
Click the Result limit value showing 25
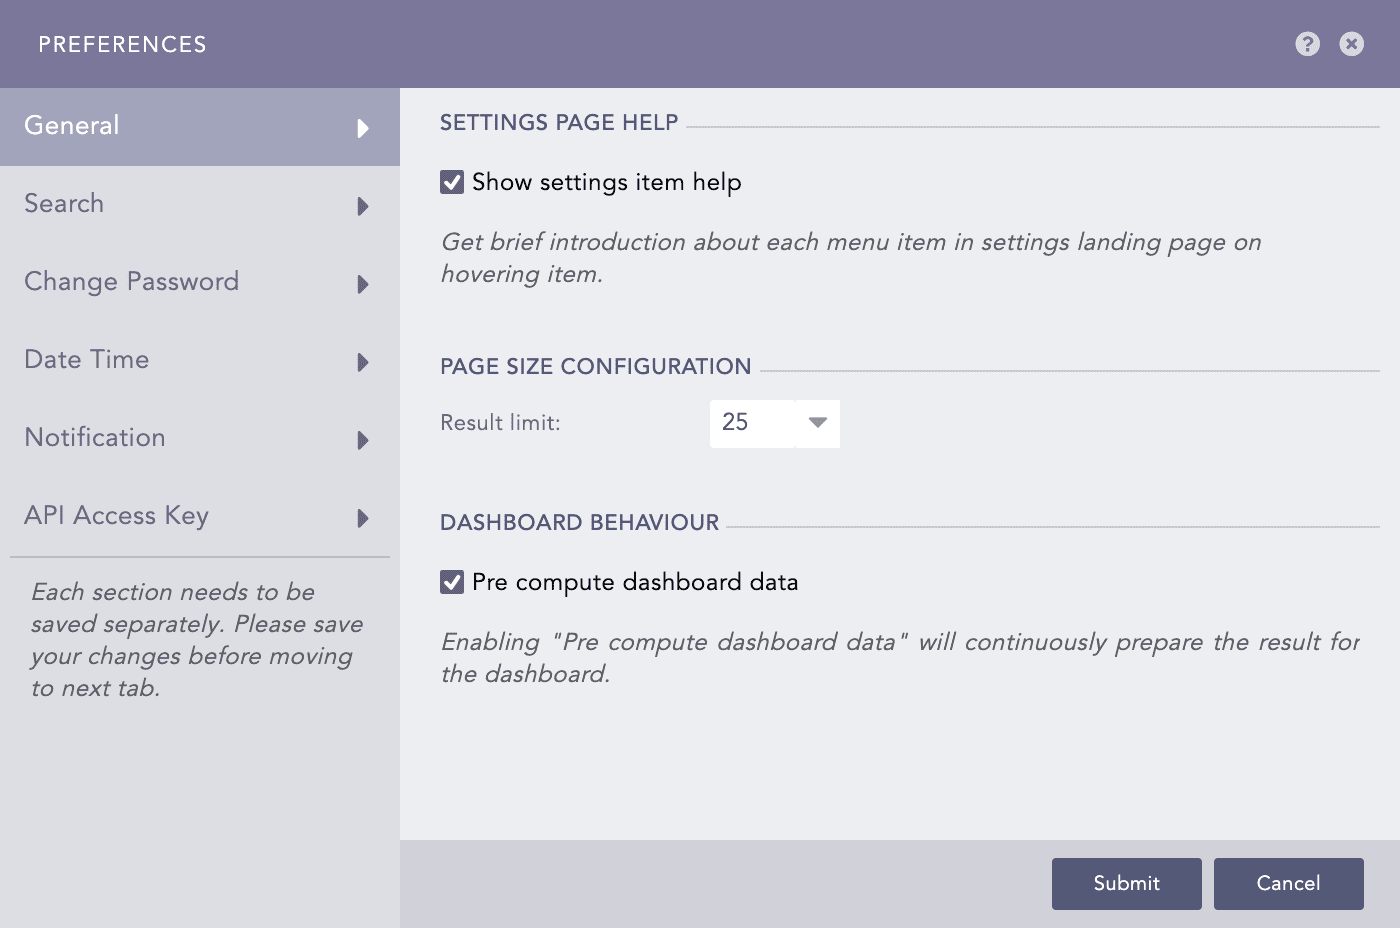[751, 423]
